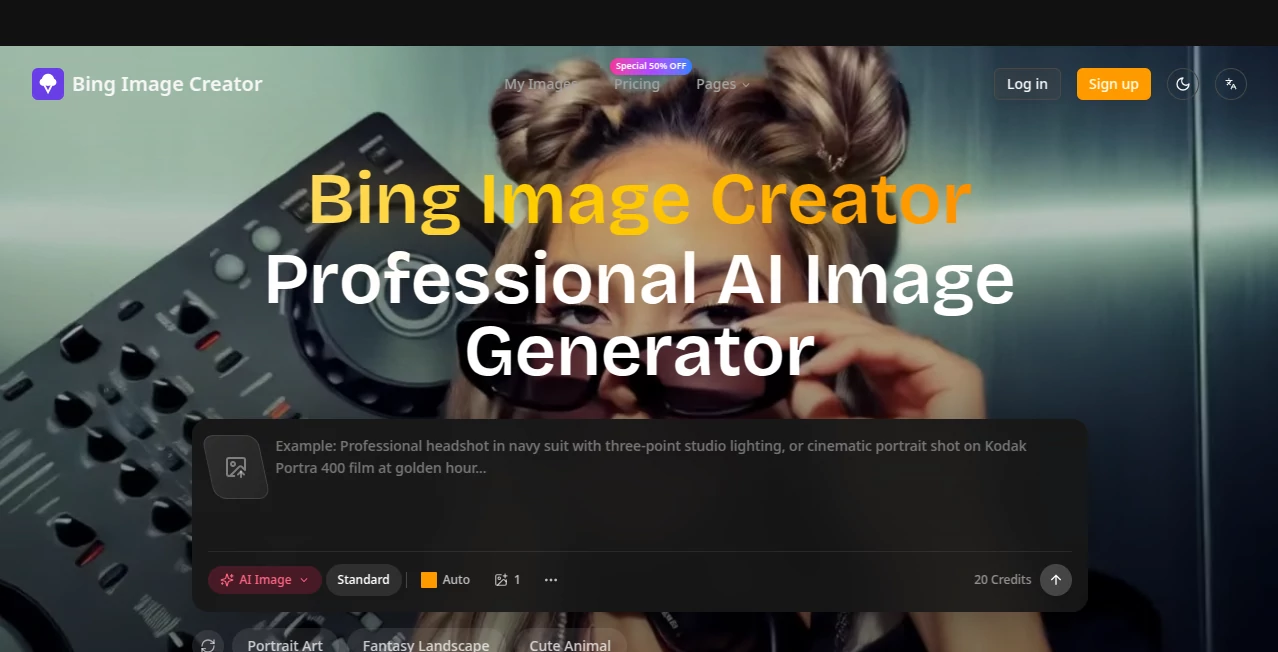Click the Special 50% OFF badge
The height and width of the screenshot is (652, 1278).
(x=651, y=66)
